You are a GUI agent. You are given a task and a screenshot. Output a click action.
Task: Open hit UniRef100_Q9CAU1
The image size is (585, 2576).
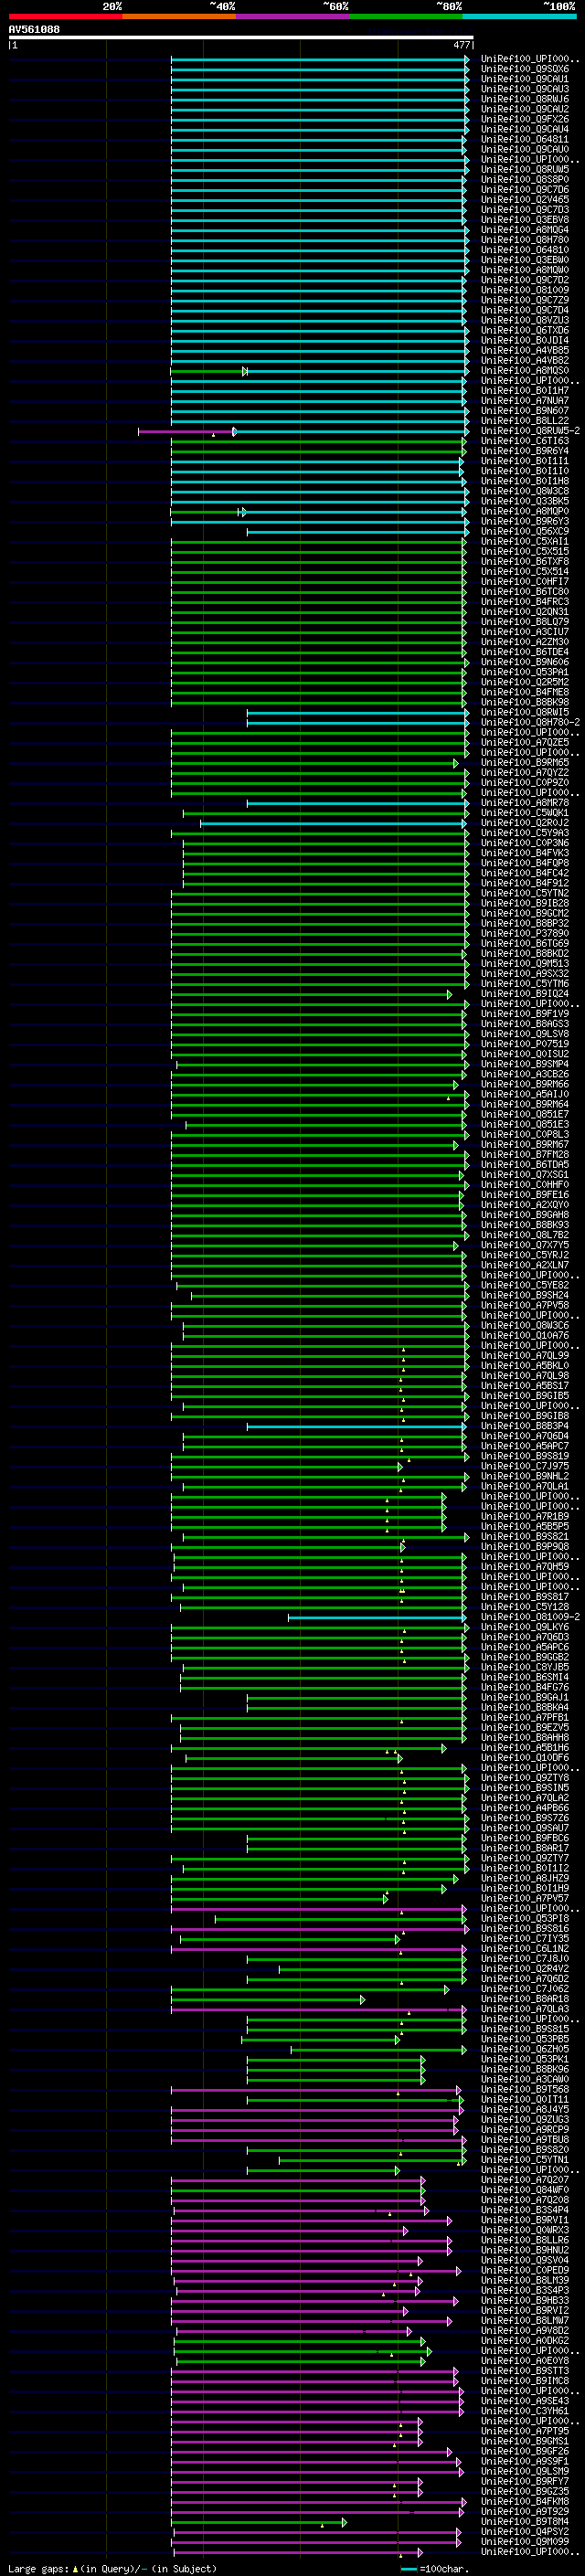(x=525, y=79)
